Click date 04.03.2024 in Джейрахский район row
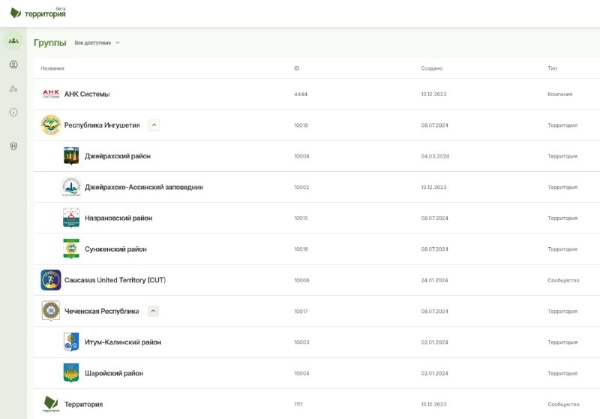600x419 pixels. pyautogui.click(x=435, y=156)
